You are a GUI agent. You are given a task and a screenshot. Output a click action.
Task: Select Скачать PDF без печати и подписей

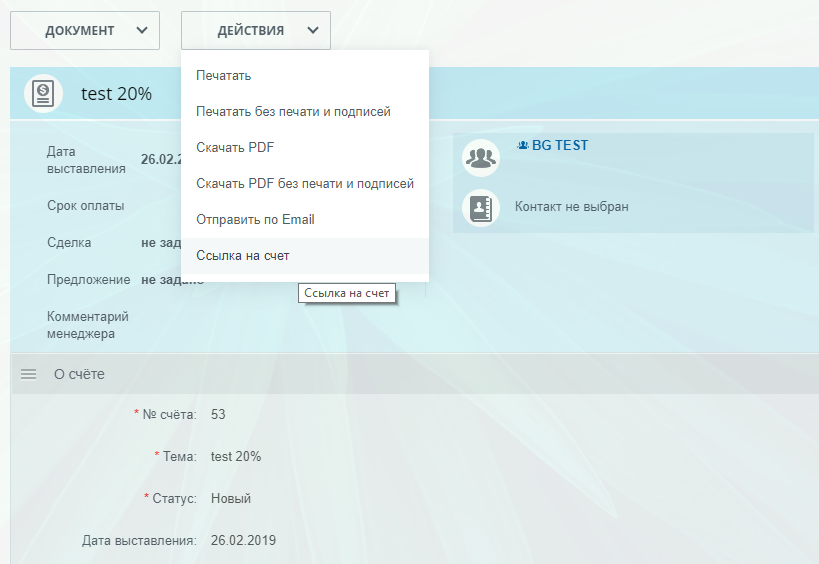coord(305,184)
